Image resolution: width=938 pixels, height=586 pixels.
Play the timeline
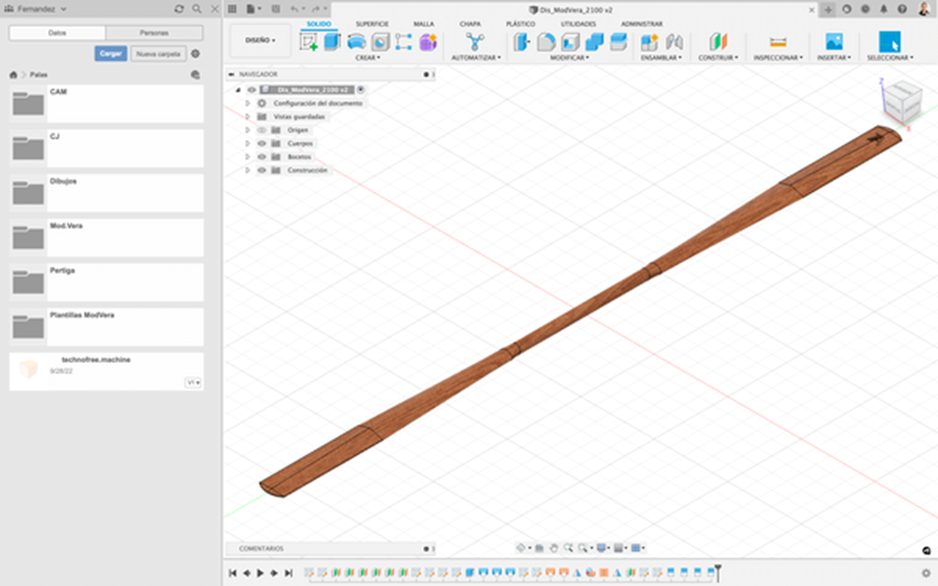click(260, 573)
